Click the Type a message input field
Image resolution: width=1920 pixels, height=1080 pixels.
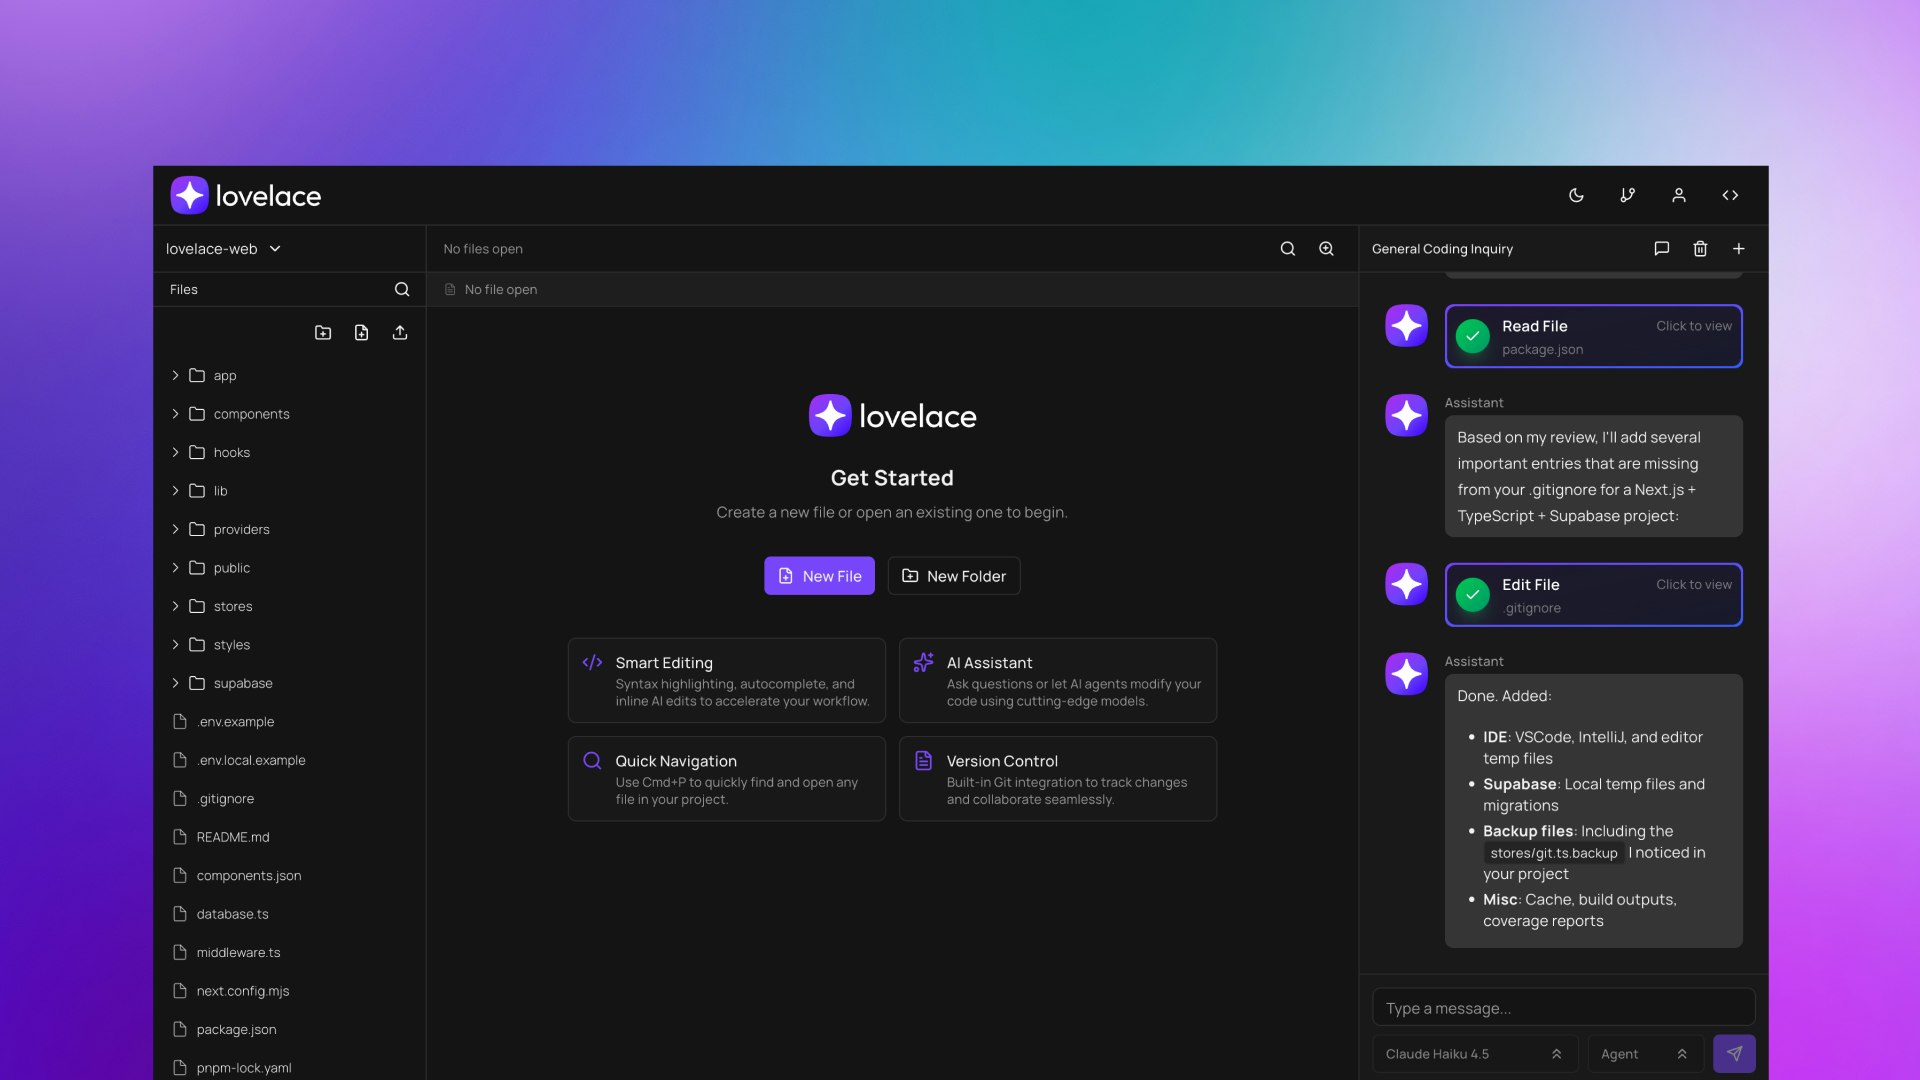click(1563, 1008)
